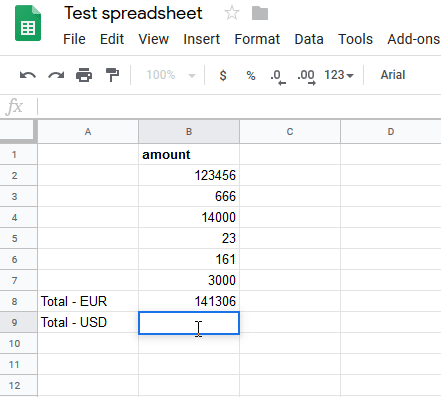Image resolution: width=441 pixels, height=397 pixels.
Task: Open the 100% zoom dropdown
Action: pyautogui.click(x=171, y=75)
